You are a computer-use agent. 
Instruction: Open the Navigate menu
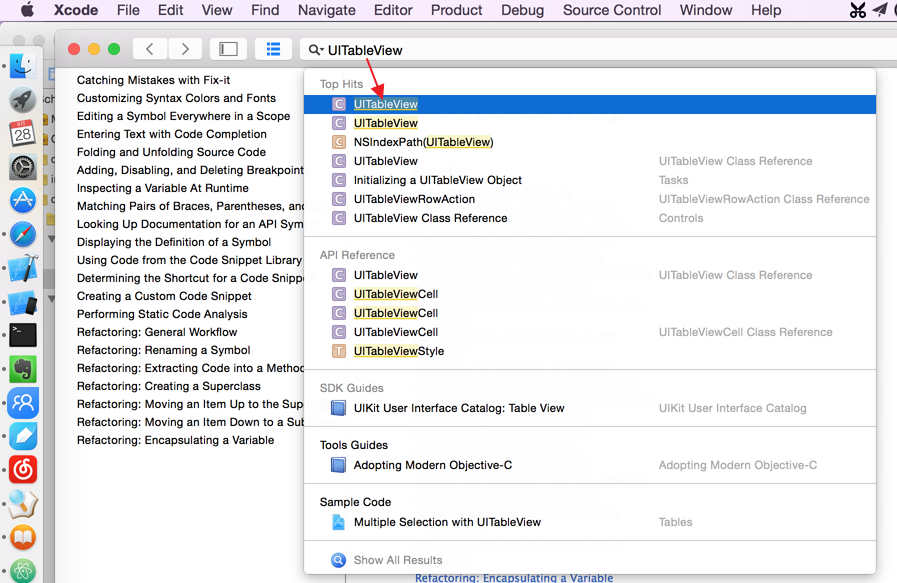327,10
